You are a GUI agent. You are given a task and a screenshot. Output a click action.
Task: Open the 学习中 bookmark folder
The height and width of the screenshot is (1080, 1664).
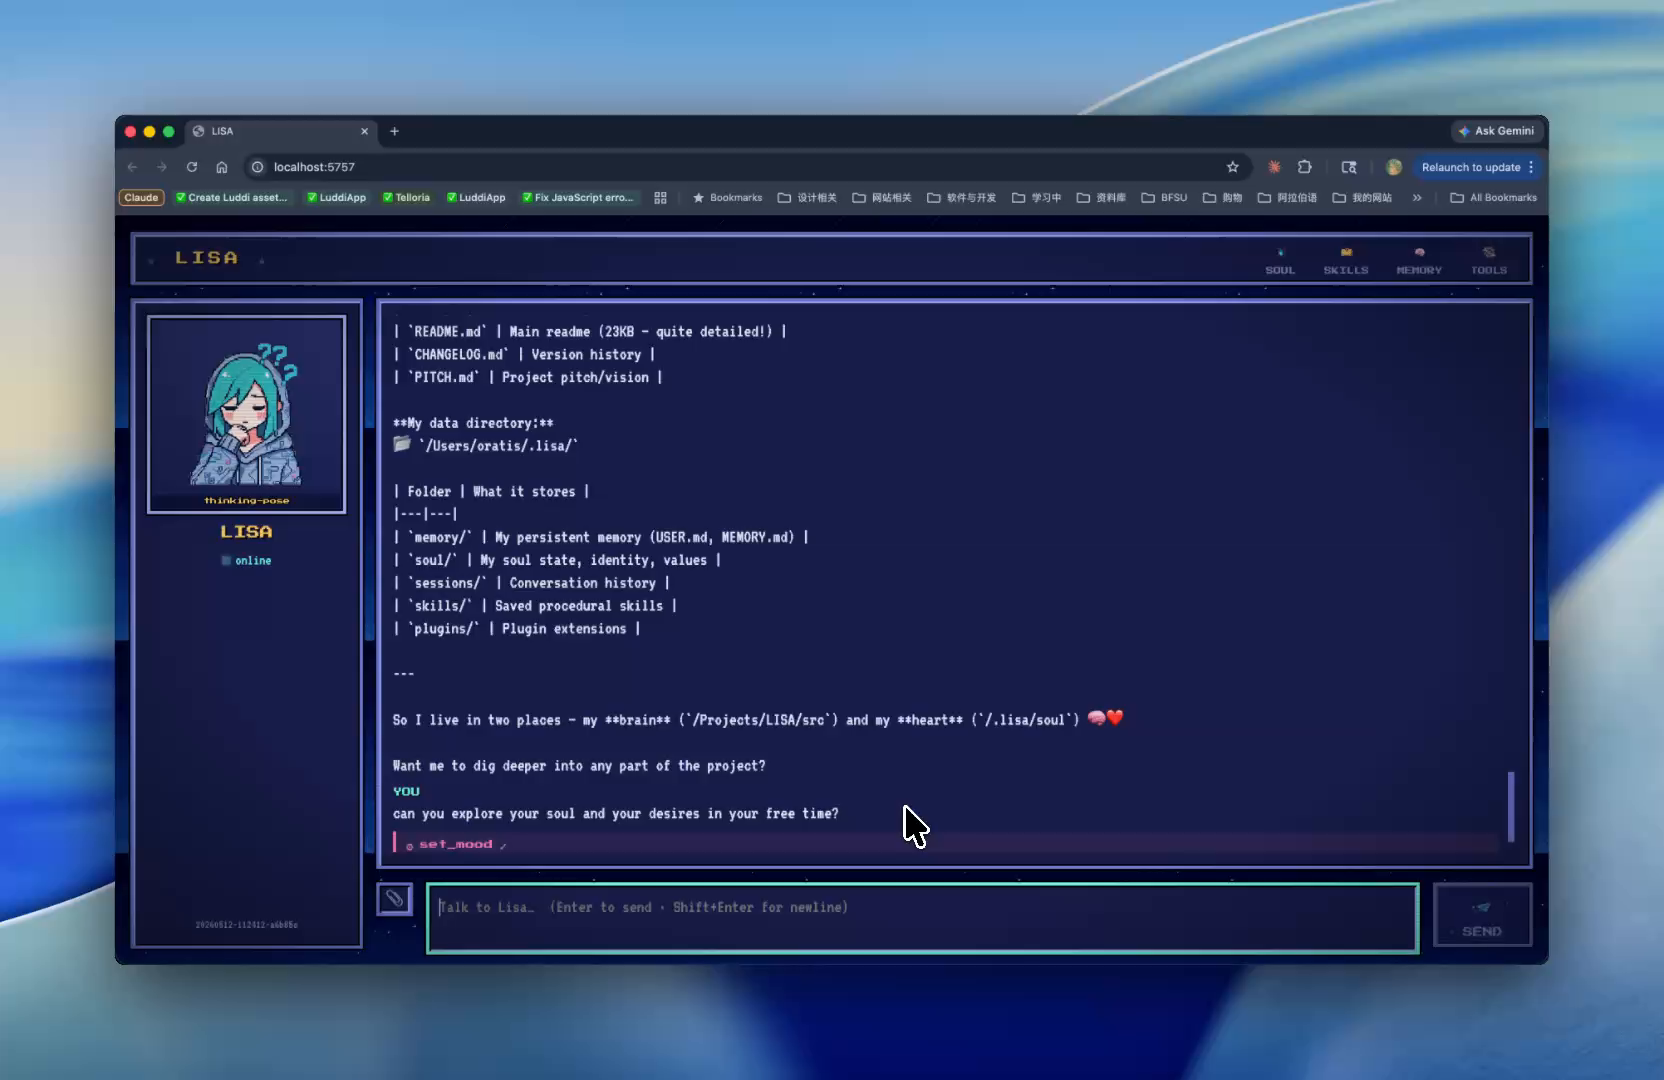[x=1037, y=198]
